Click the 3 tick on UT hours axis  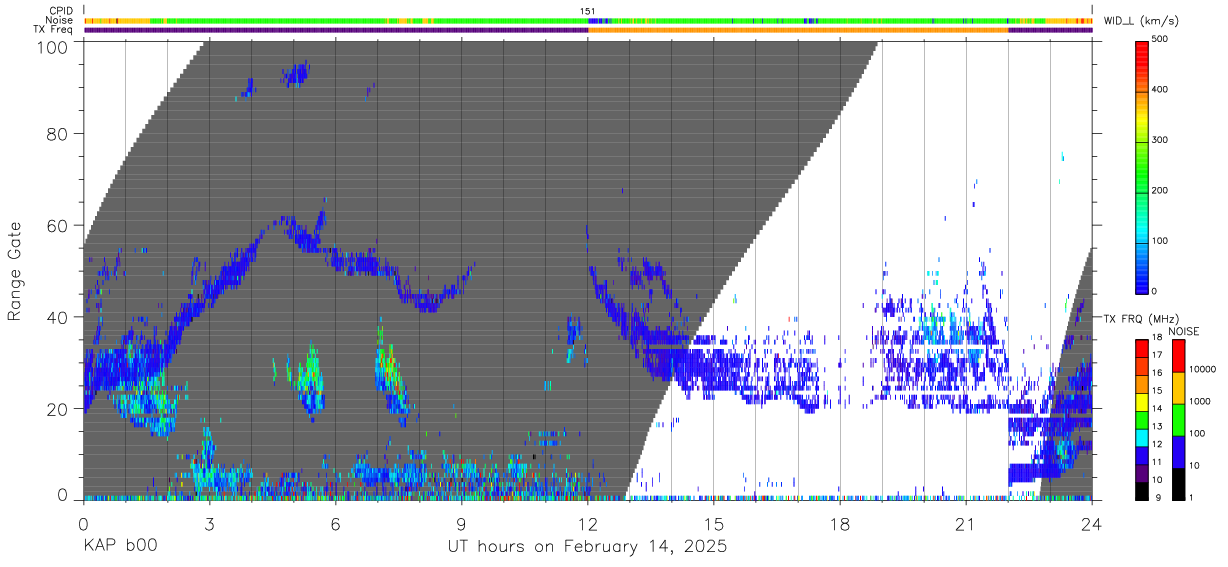[209, 525]
